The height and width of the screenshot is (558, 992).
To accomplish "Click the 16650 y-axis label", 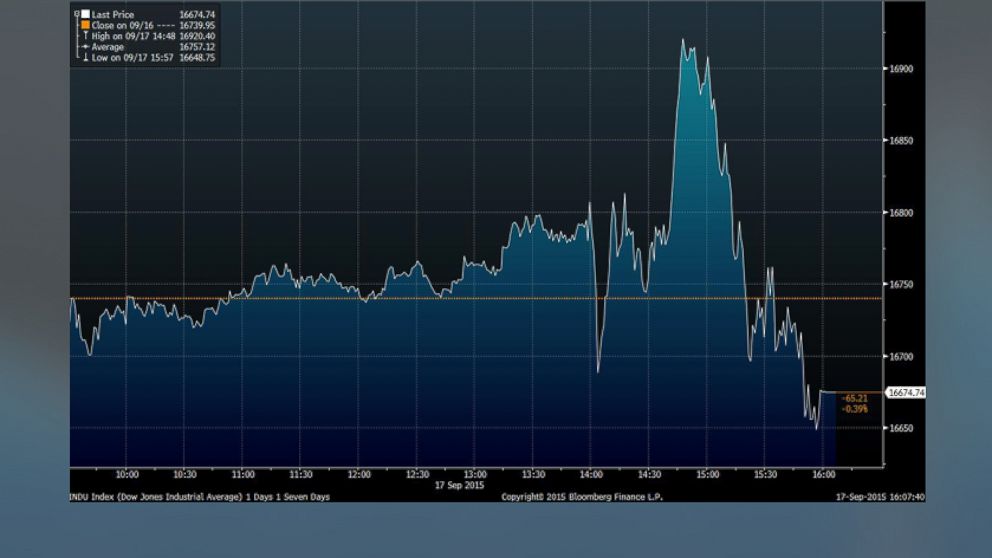I will tap(902, 428).
